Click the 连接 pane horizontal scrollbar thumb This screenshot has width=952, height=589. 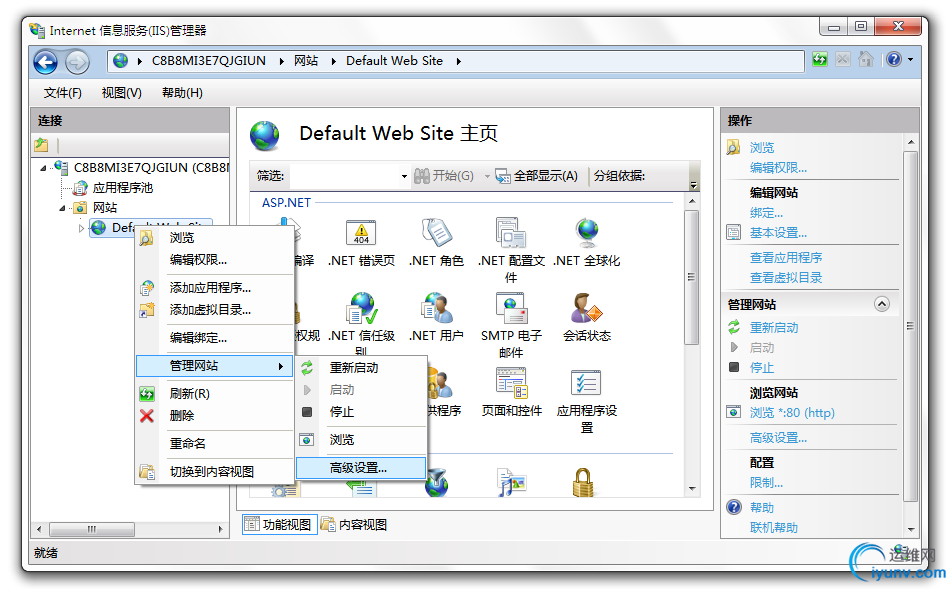point(92,529)
